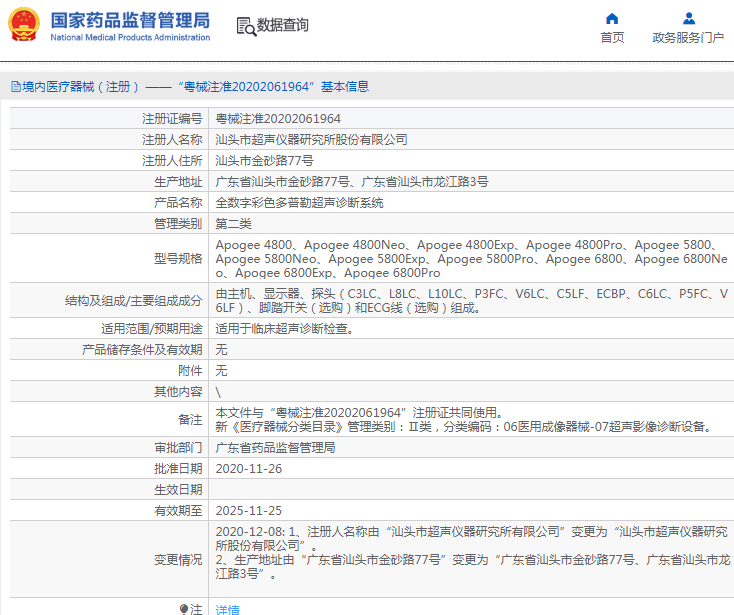The width and height of the screenshot is (734, 615).
Task: Open 政务服务门户 portal link
Action: (x=688, y=37)
